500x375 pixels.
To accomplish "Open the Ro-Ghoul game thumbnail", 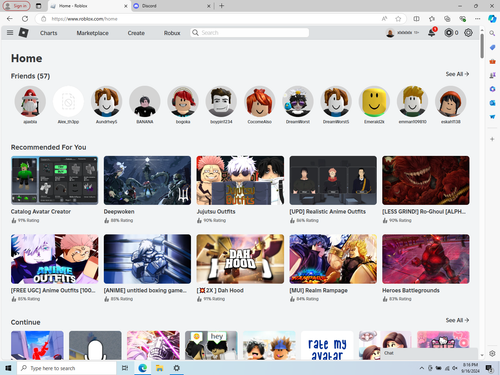I will click(x=426, y=180).
